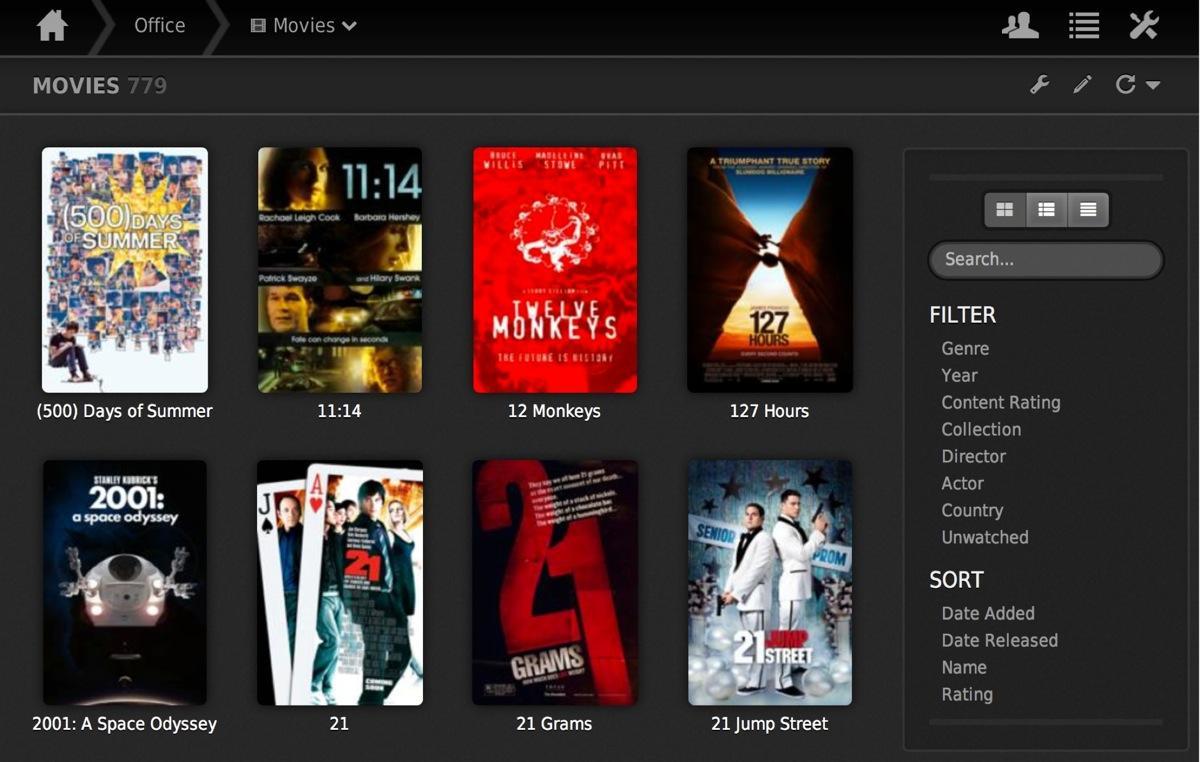Image resolution: width=1200 pixels, height=762 pixels.
Task: Expand the refresh options arrow
Action: 1153,86
